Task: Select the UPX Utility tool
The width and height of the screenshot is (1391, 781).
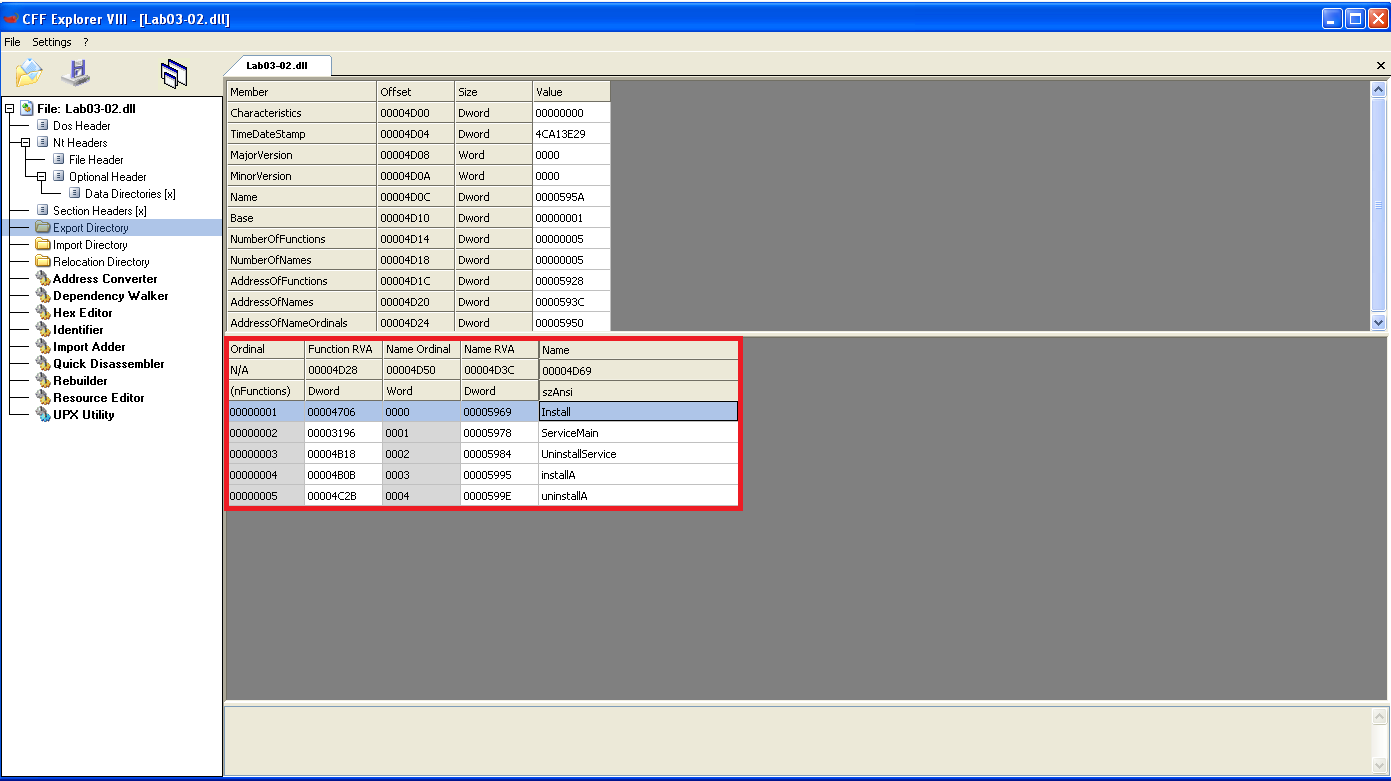Action: [83, 415]
